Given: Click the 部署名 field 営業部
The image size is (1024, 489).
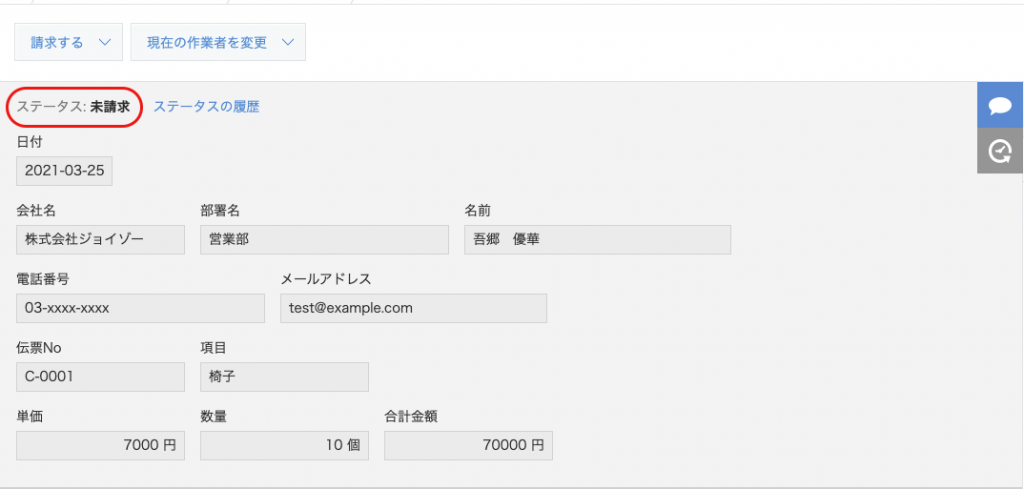Looking at the screenshot, I should (325, 240).
